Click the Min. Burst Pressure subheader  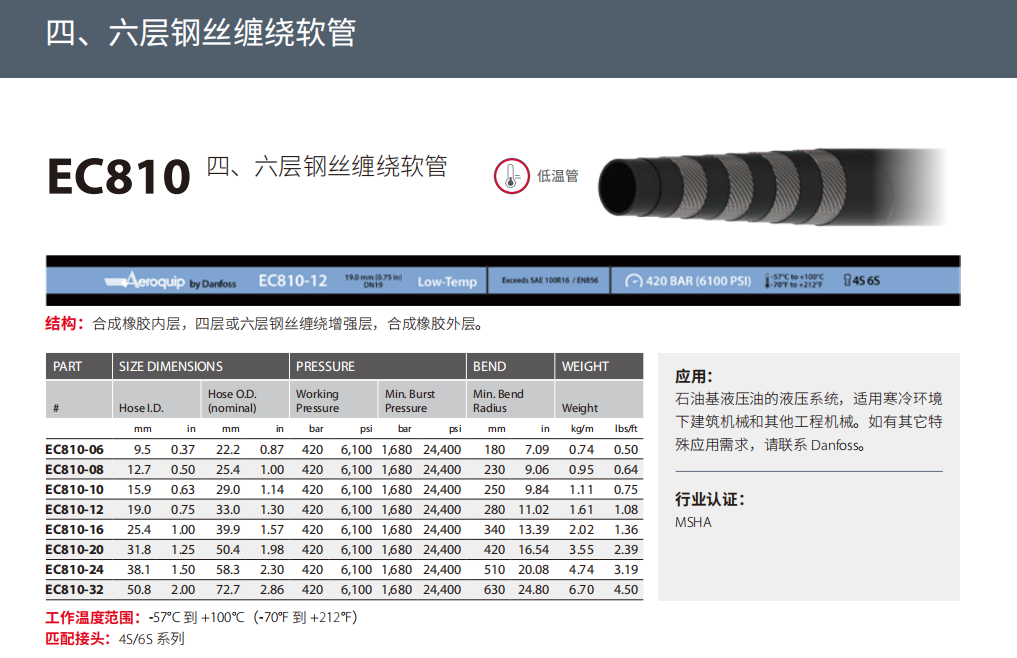pos(410,401)
